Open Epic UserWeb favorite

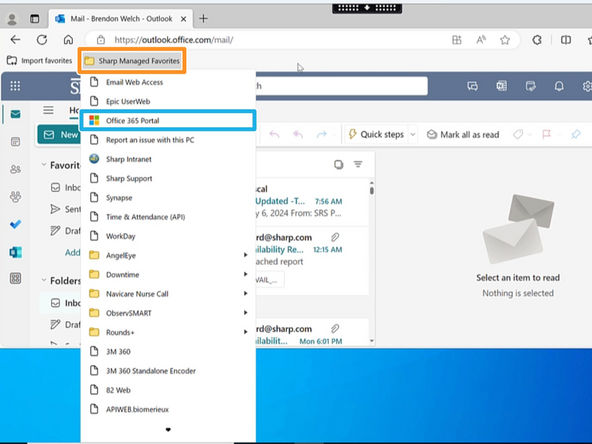tap(168, 101)
